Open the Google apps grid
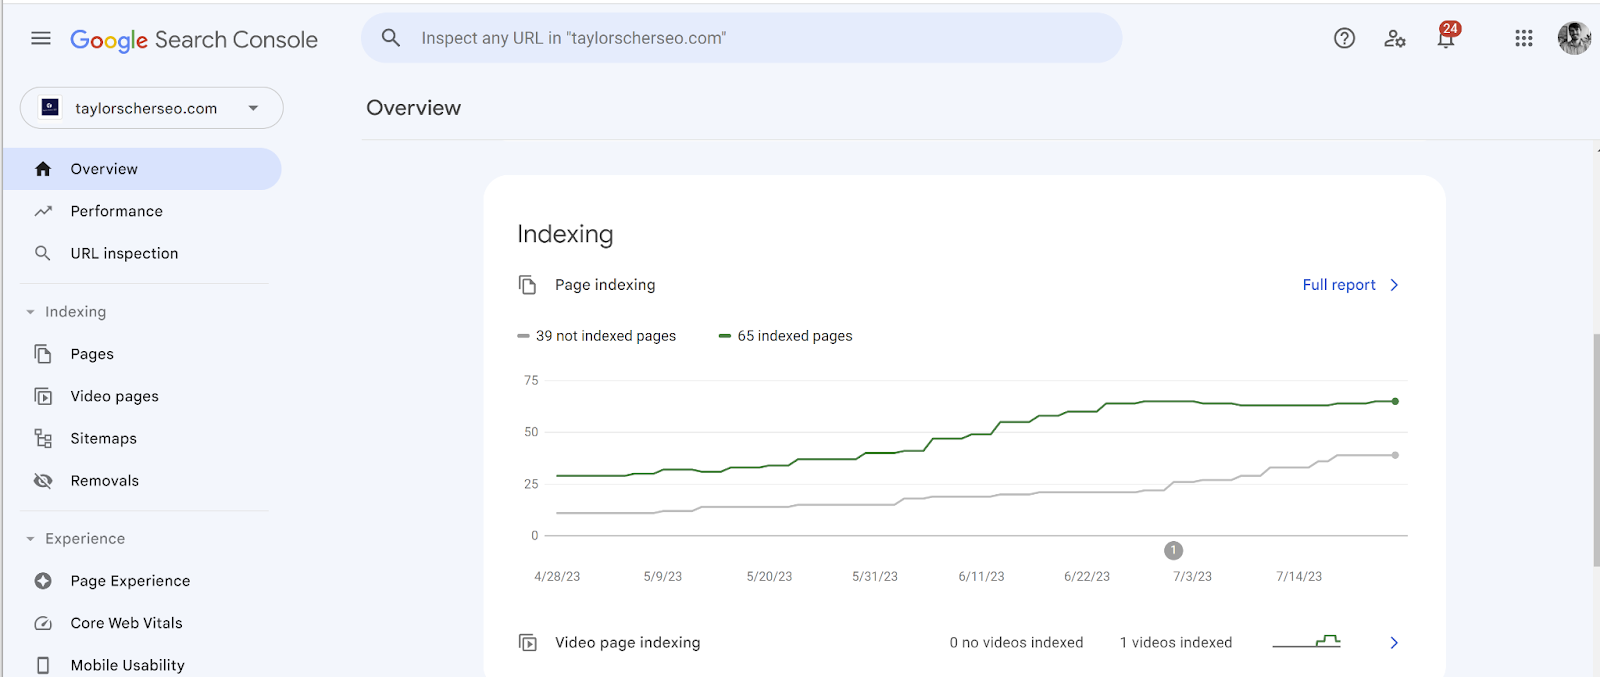1600x677 pixels. (x=1523, y=39)
